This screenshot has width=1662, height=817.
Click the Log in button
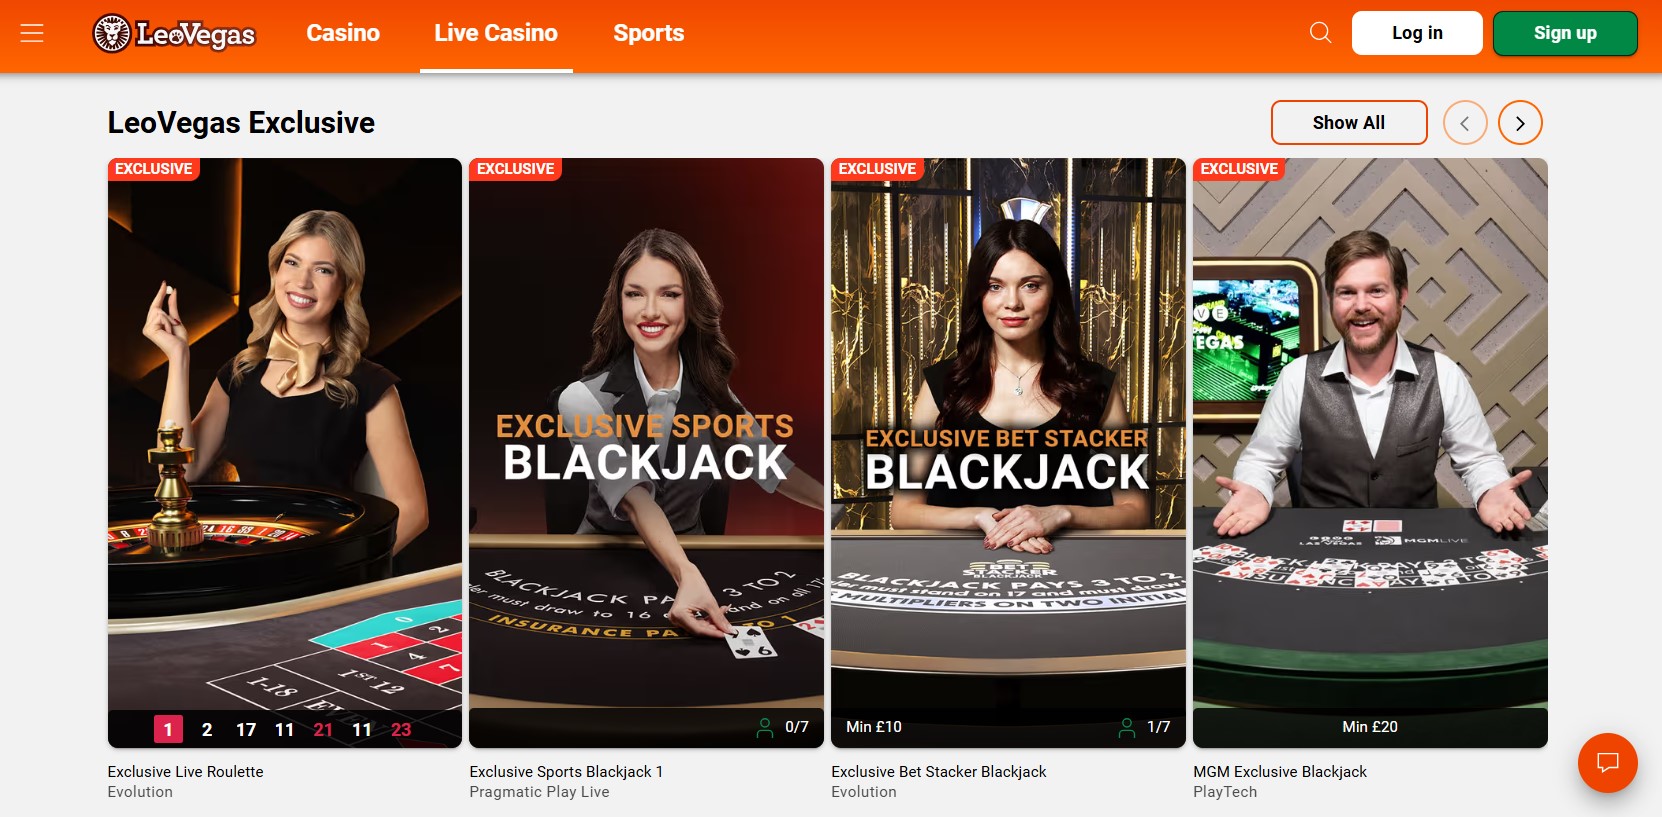(x=1417, y=33)
